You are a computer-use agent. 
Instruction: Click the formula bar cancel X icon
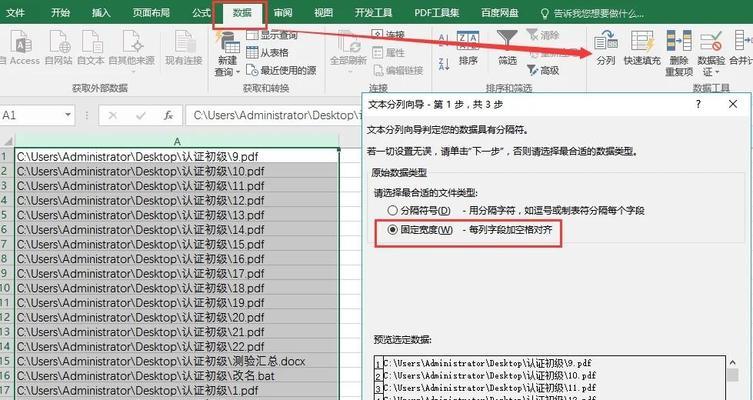(x=113, y=116)
